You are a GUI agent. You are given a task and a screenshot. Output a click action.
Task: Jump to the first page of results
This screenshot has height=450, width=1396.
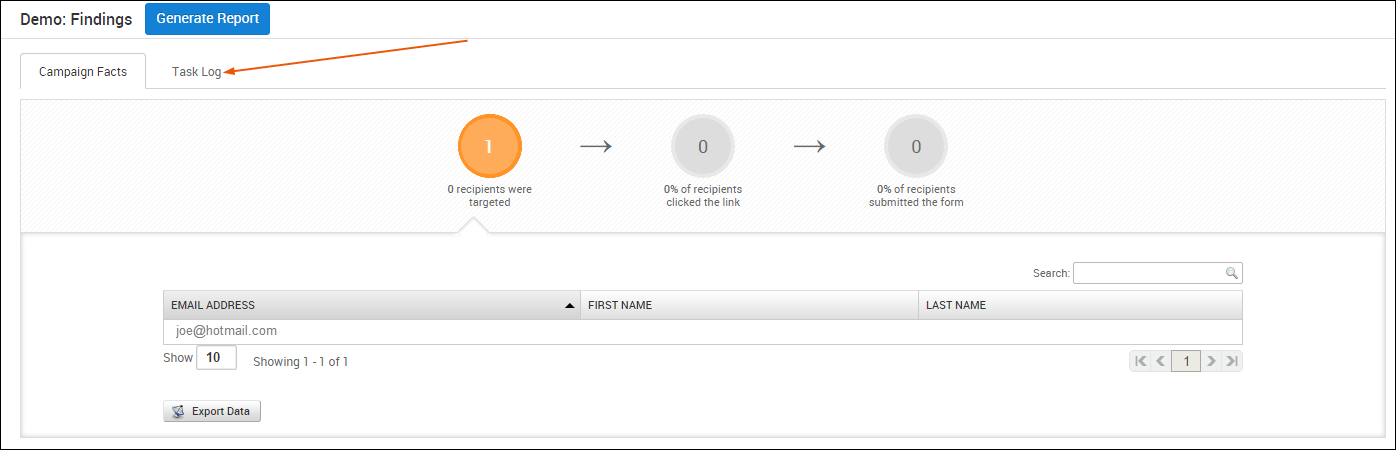[1140, 361]
